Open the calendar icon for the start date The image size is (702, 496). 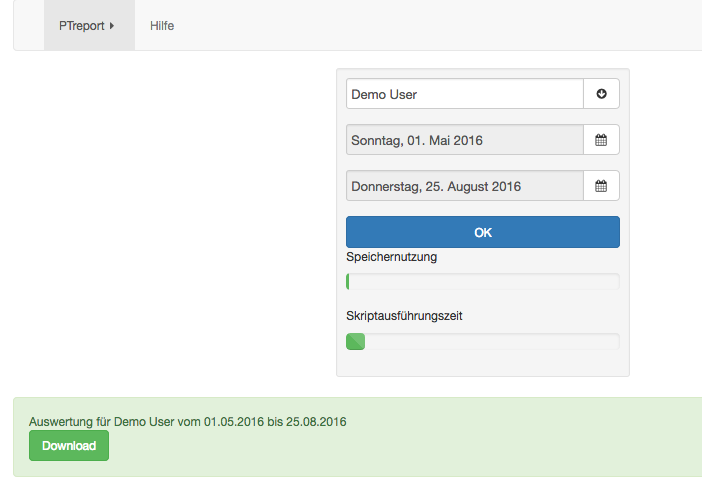[x=601, y=140]
